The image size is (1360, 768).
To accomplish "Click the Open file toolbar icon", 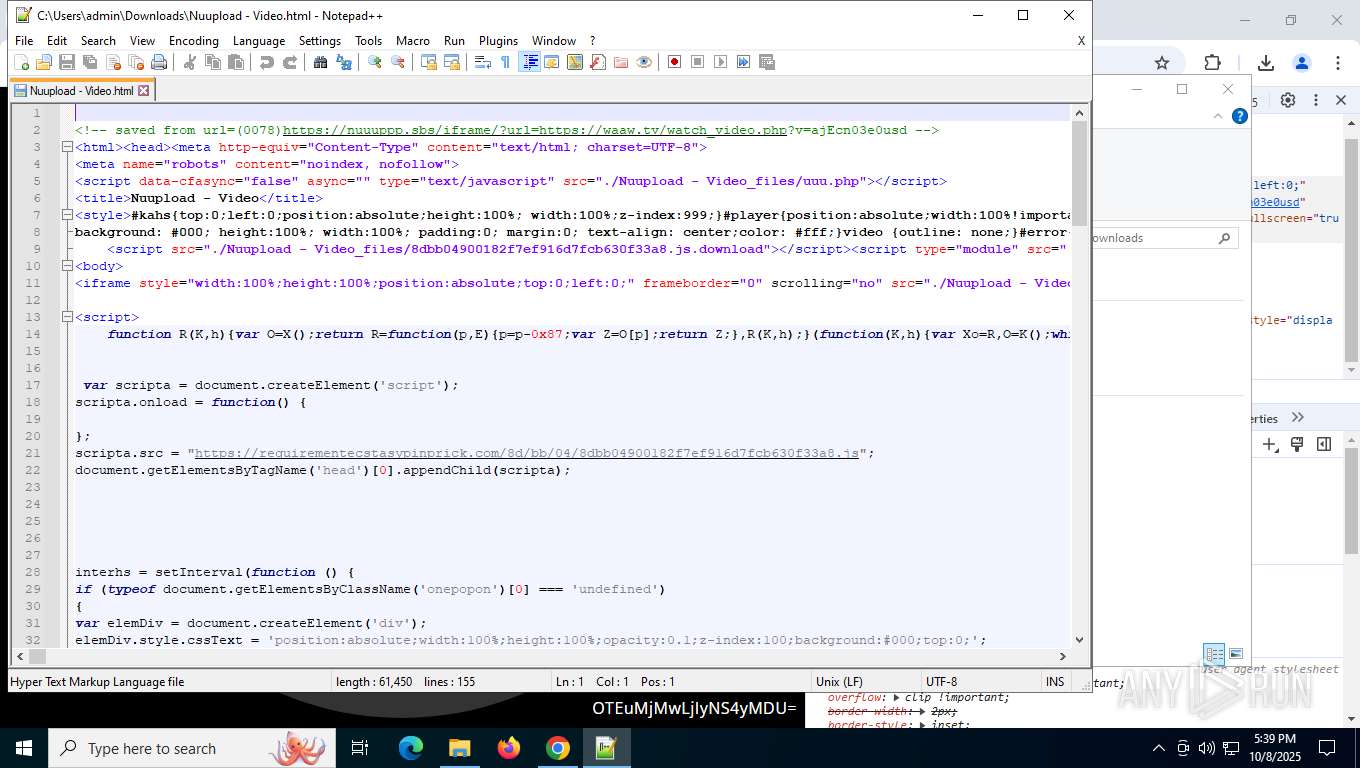I will (x=44, y=62).
